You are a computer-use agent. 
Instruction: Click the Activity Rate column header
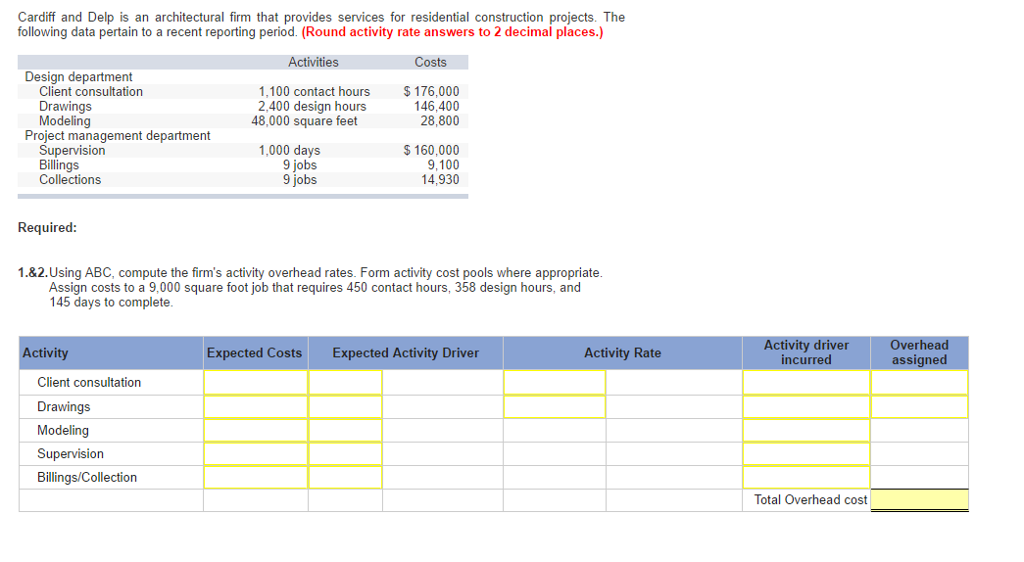point(622,353)
